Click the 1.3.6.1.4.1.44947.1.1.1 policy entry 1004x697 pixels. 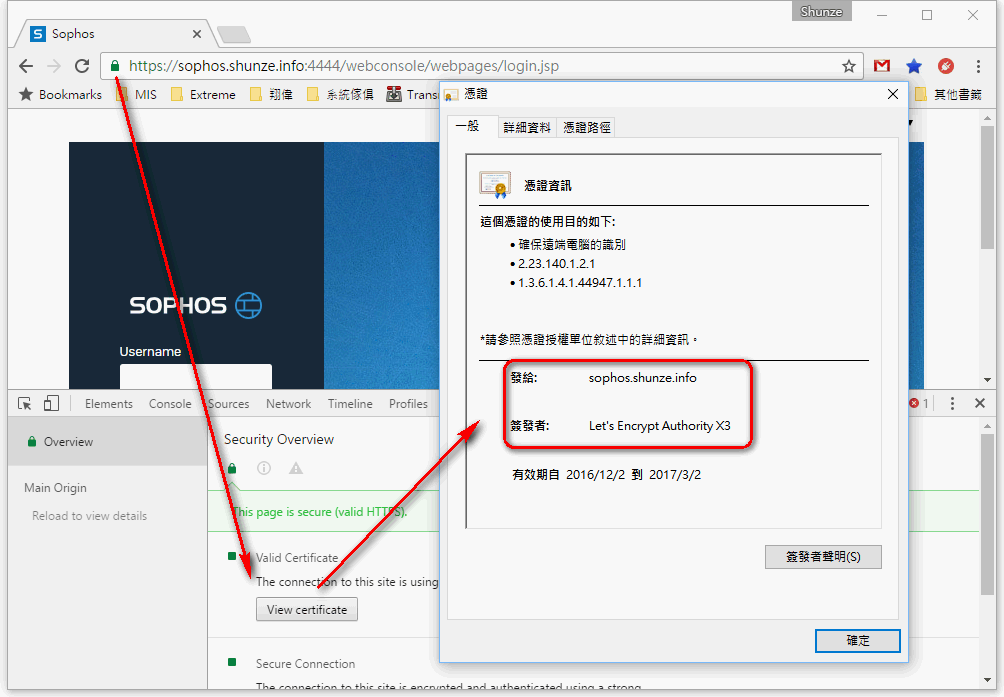pos(580,283)
